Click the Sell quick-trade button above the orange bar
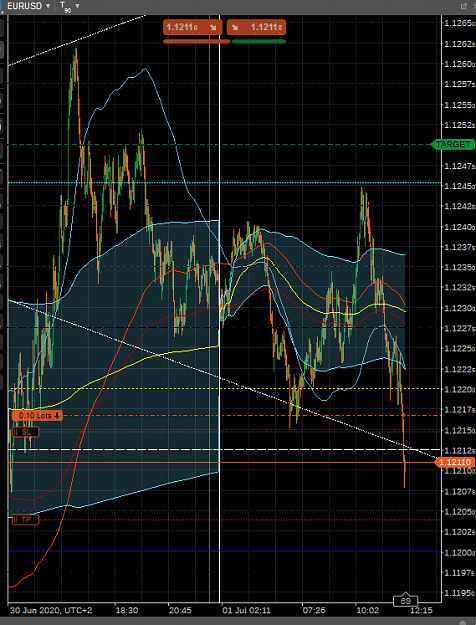Screen dimensions: 476x625 193,27
